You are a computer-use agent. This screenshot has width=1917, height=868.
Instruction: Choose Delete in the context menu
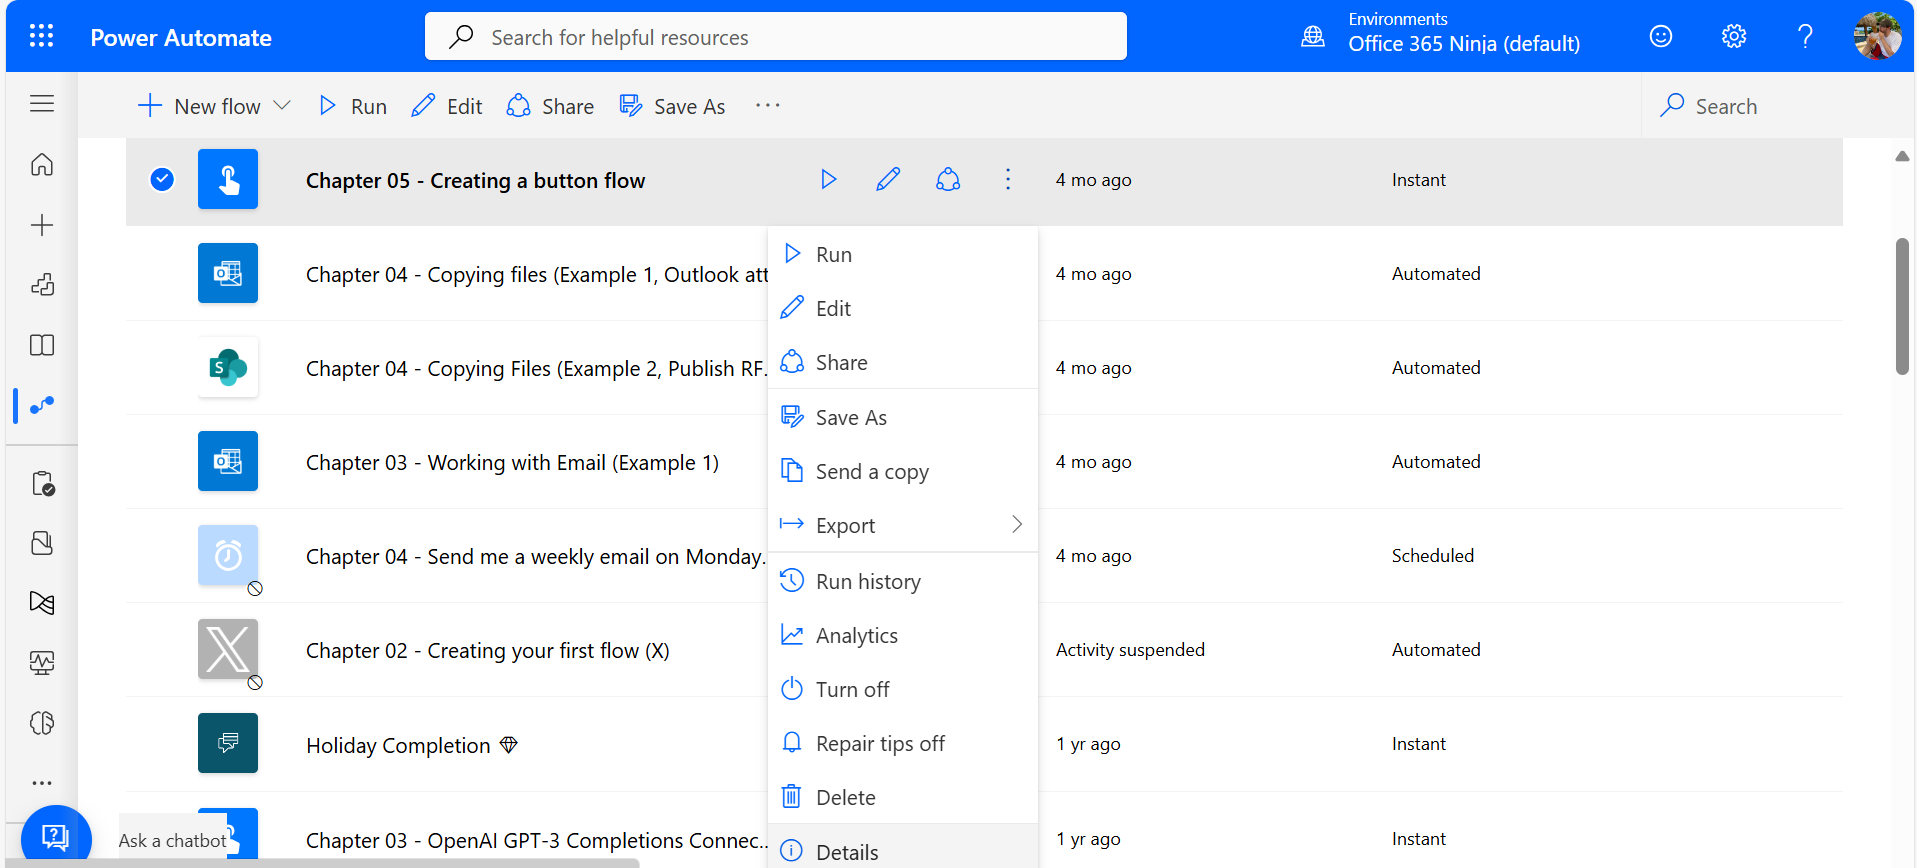coord(903,797)
